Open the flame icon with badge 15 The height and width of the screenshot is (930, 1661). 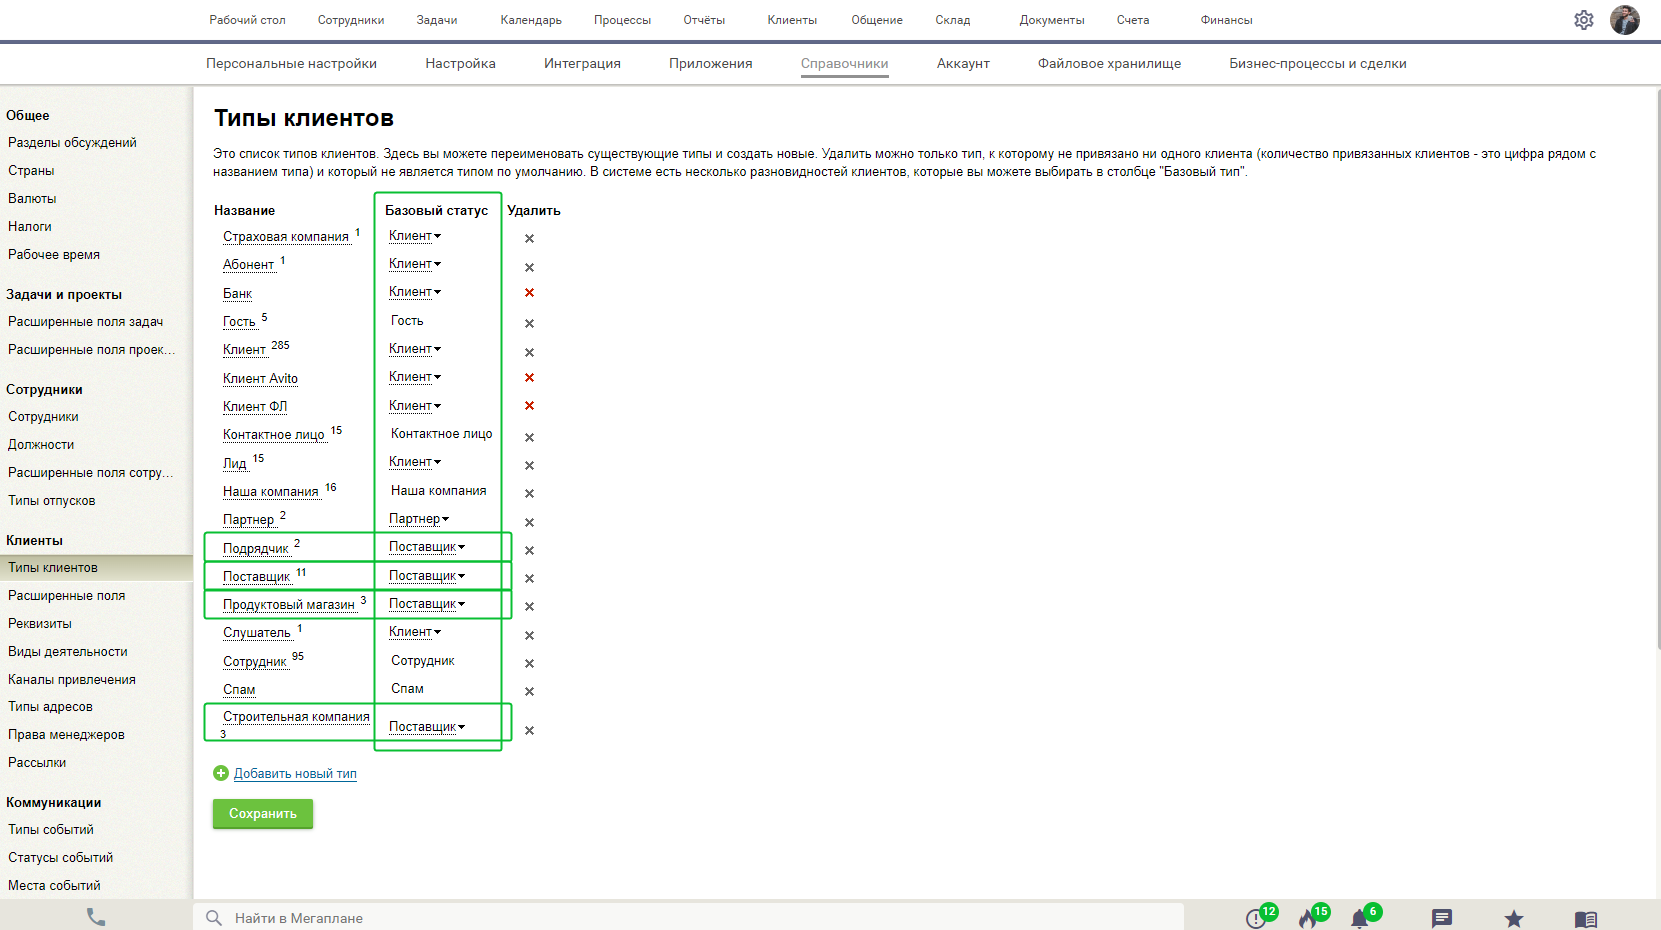click(1308, 918)
